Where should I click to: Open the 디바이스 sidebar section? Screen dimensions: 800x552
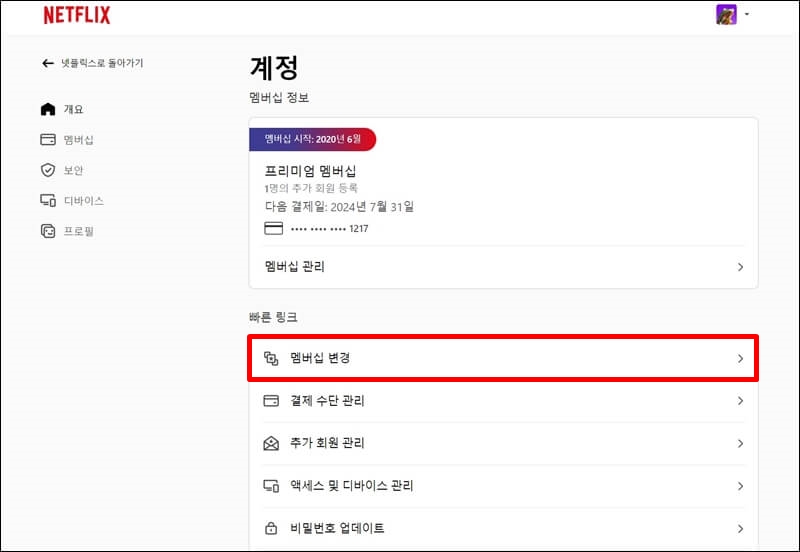(x=83, y=201)
